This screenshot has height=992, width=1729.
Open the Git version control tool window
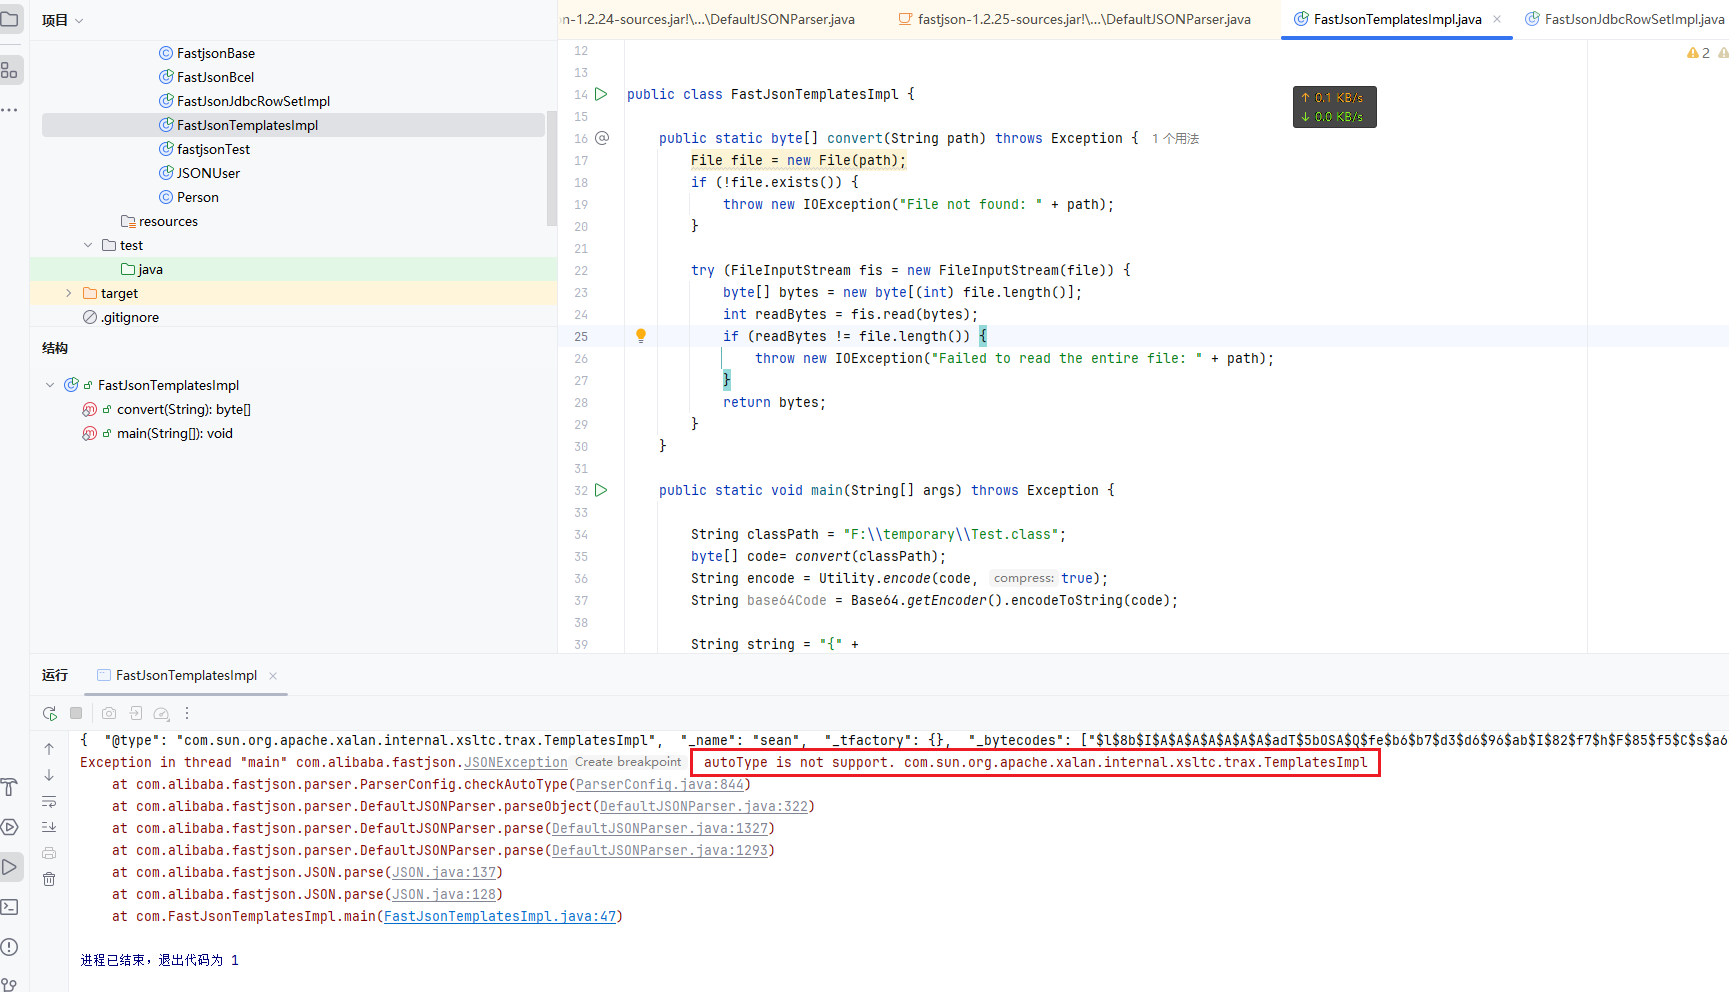[x=10, y=984]
